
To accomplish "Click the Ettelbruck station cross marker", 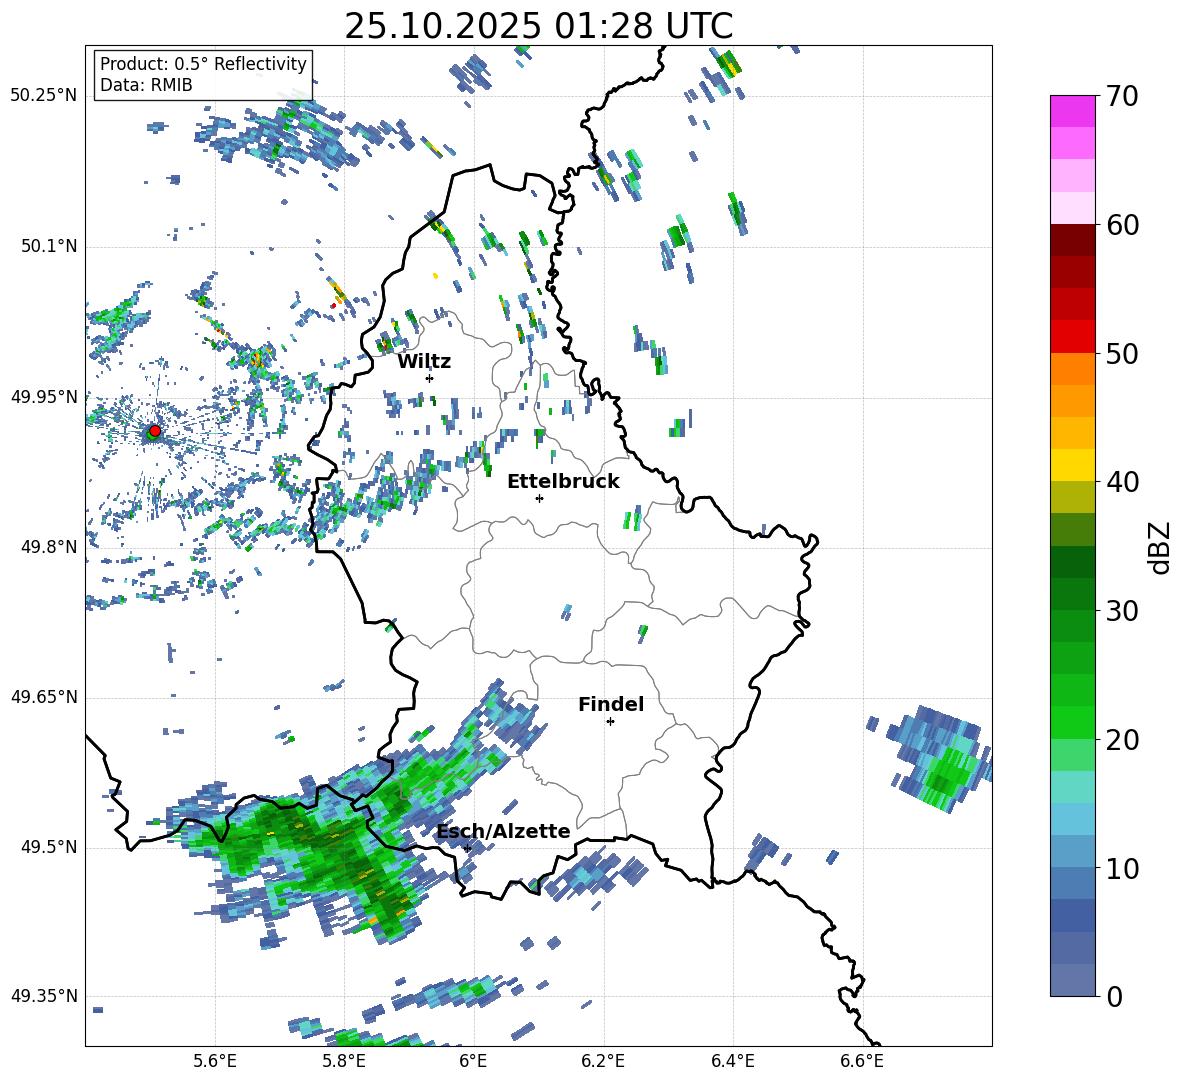I will [539, 498].
